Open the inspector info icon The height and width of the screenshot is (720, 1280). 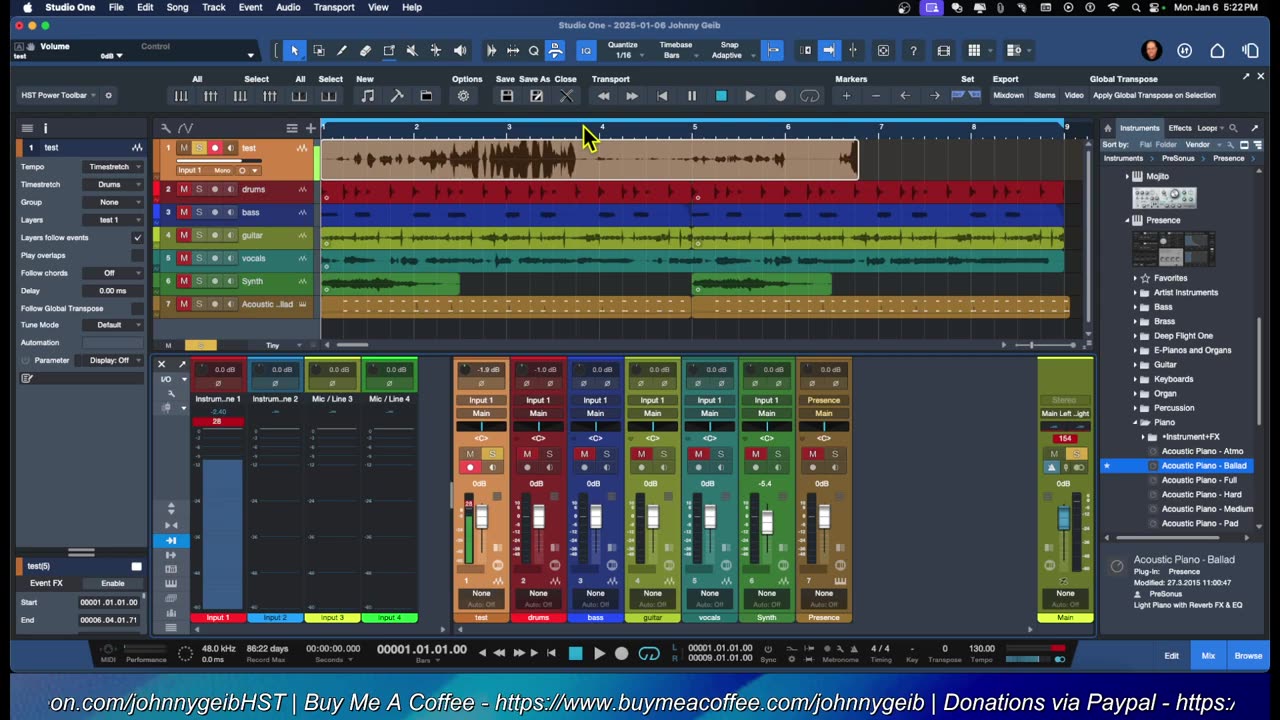tap(45, 128)
